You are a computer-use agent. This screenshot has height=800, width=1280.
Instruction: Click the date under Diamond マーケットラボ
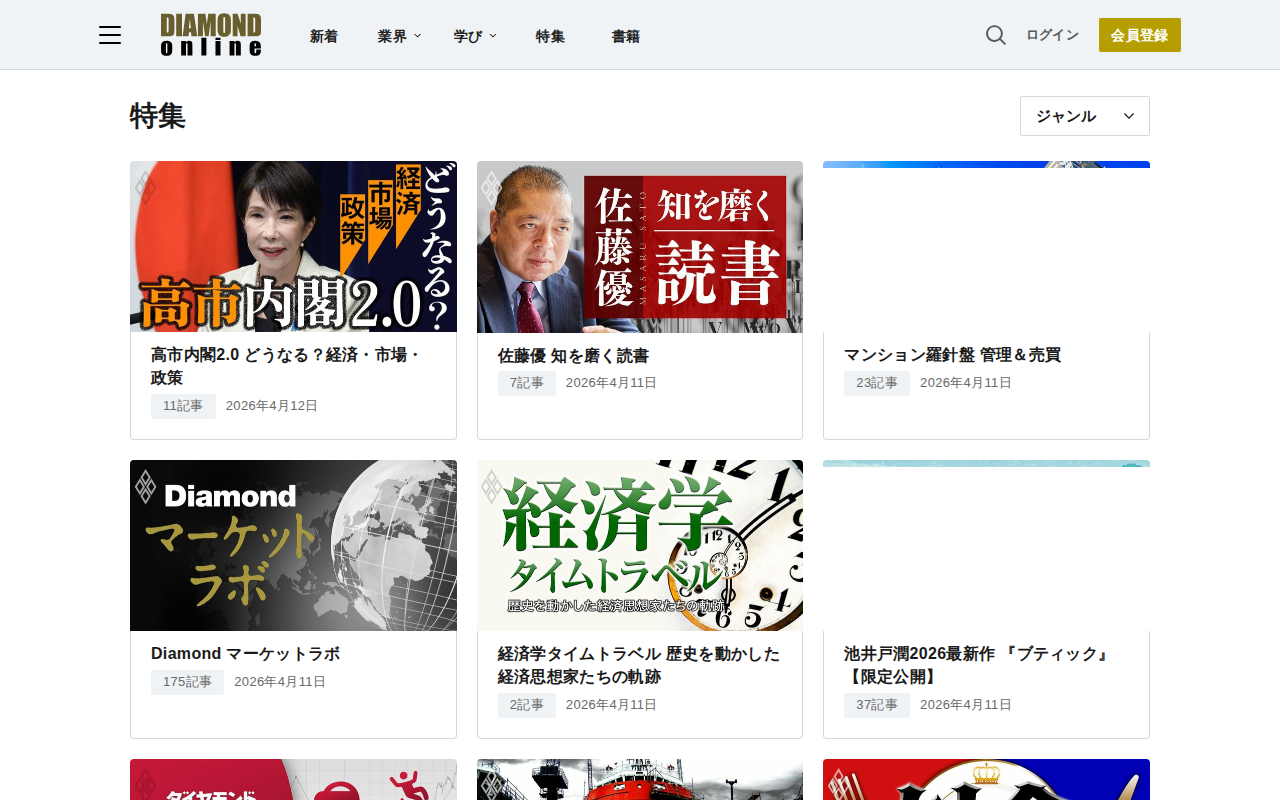(x=280, y=682)
